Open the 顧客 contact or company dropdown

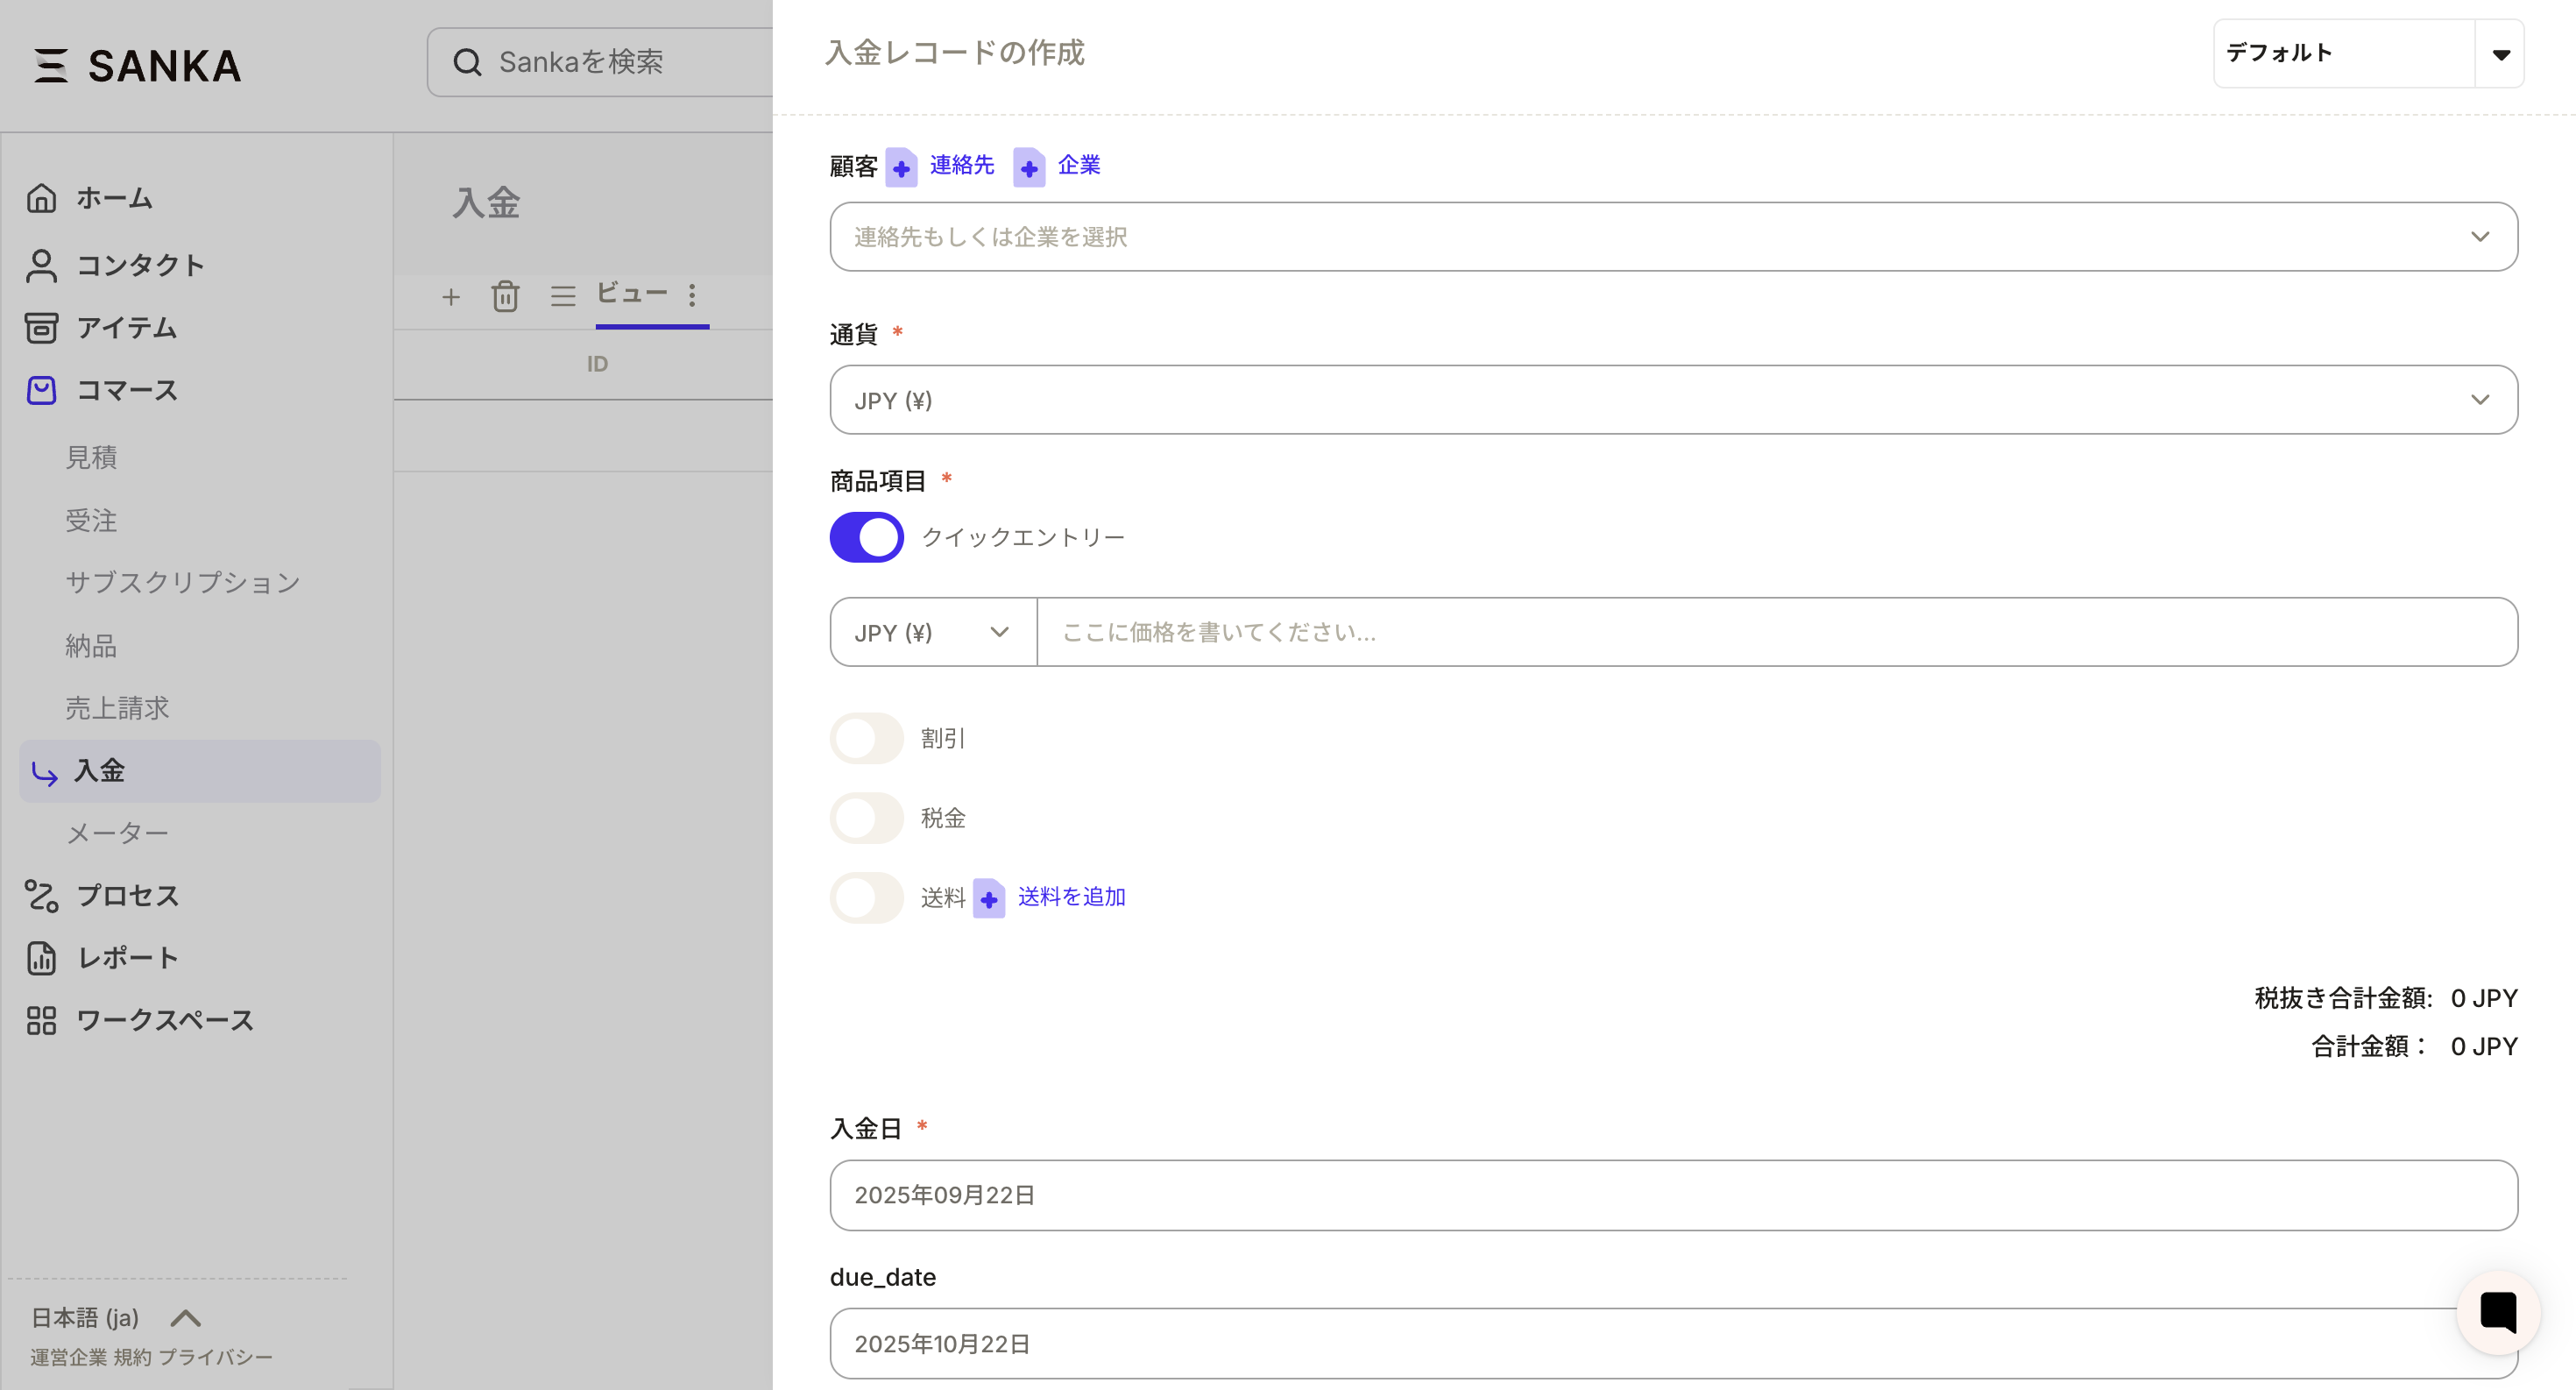[1672, 237]
